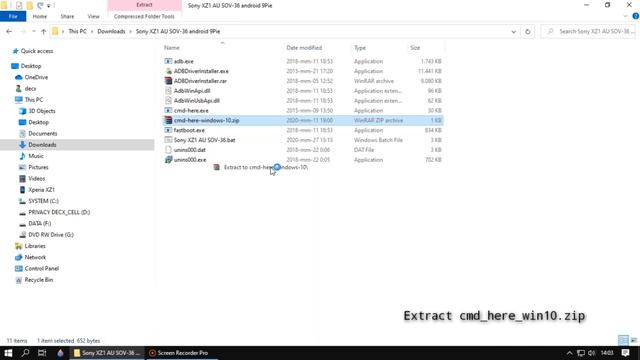The width and height of the screenshot is (640, 360).
Task: Click the Extract contextual tab header
Action: click(x=144, y=5)
